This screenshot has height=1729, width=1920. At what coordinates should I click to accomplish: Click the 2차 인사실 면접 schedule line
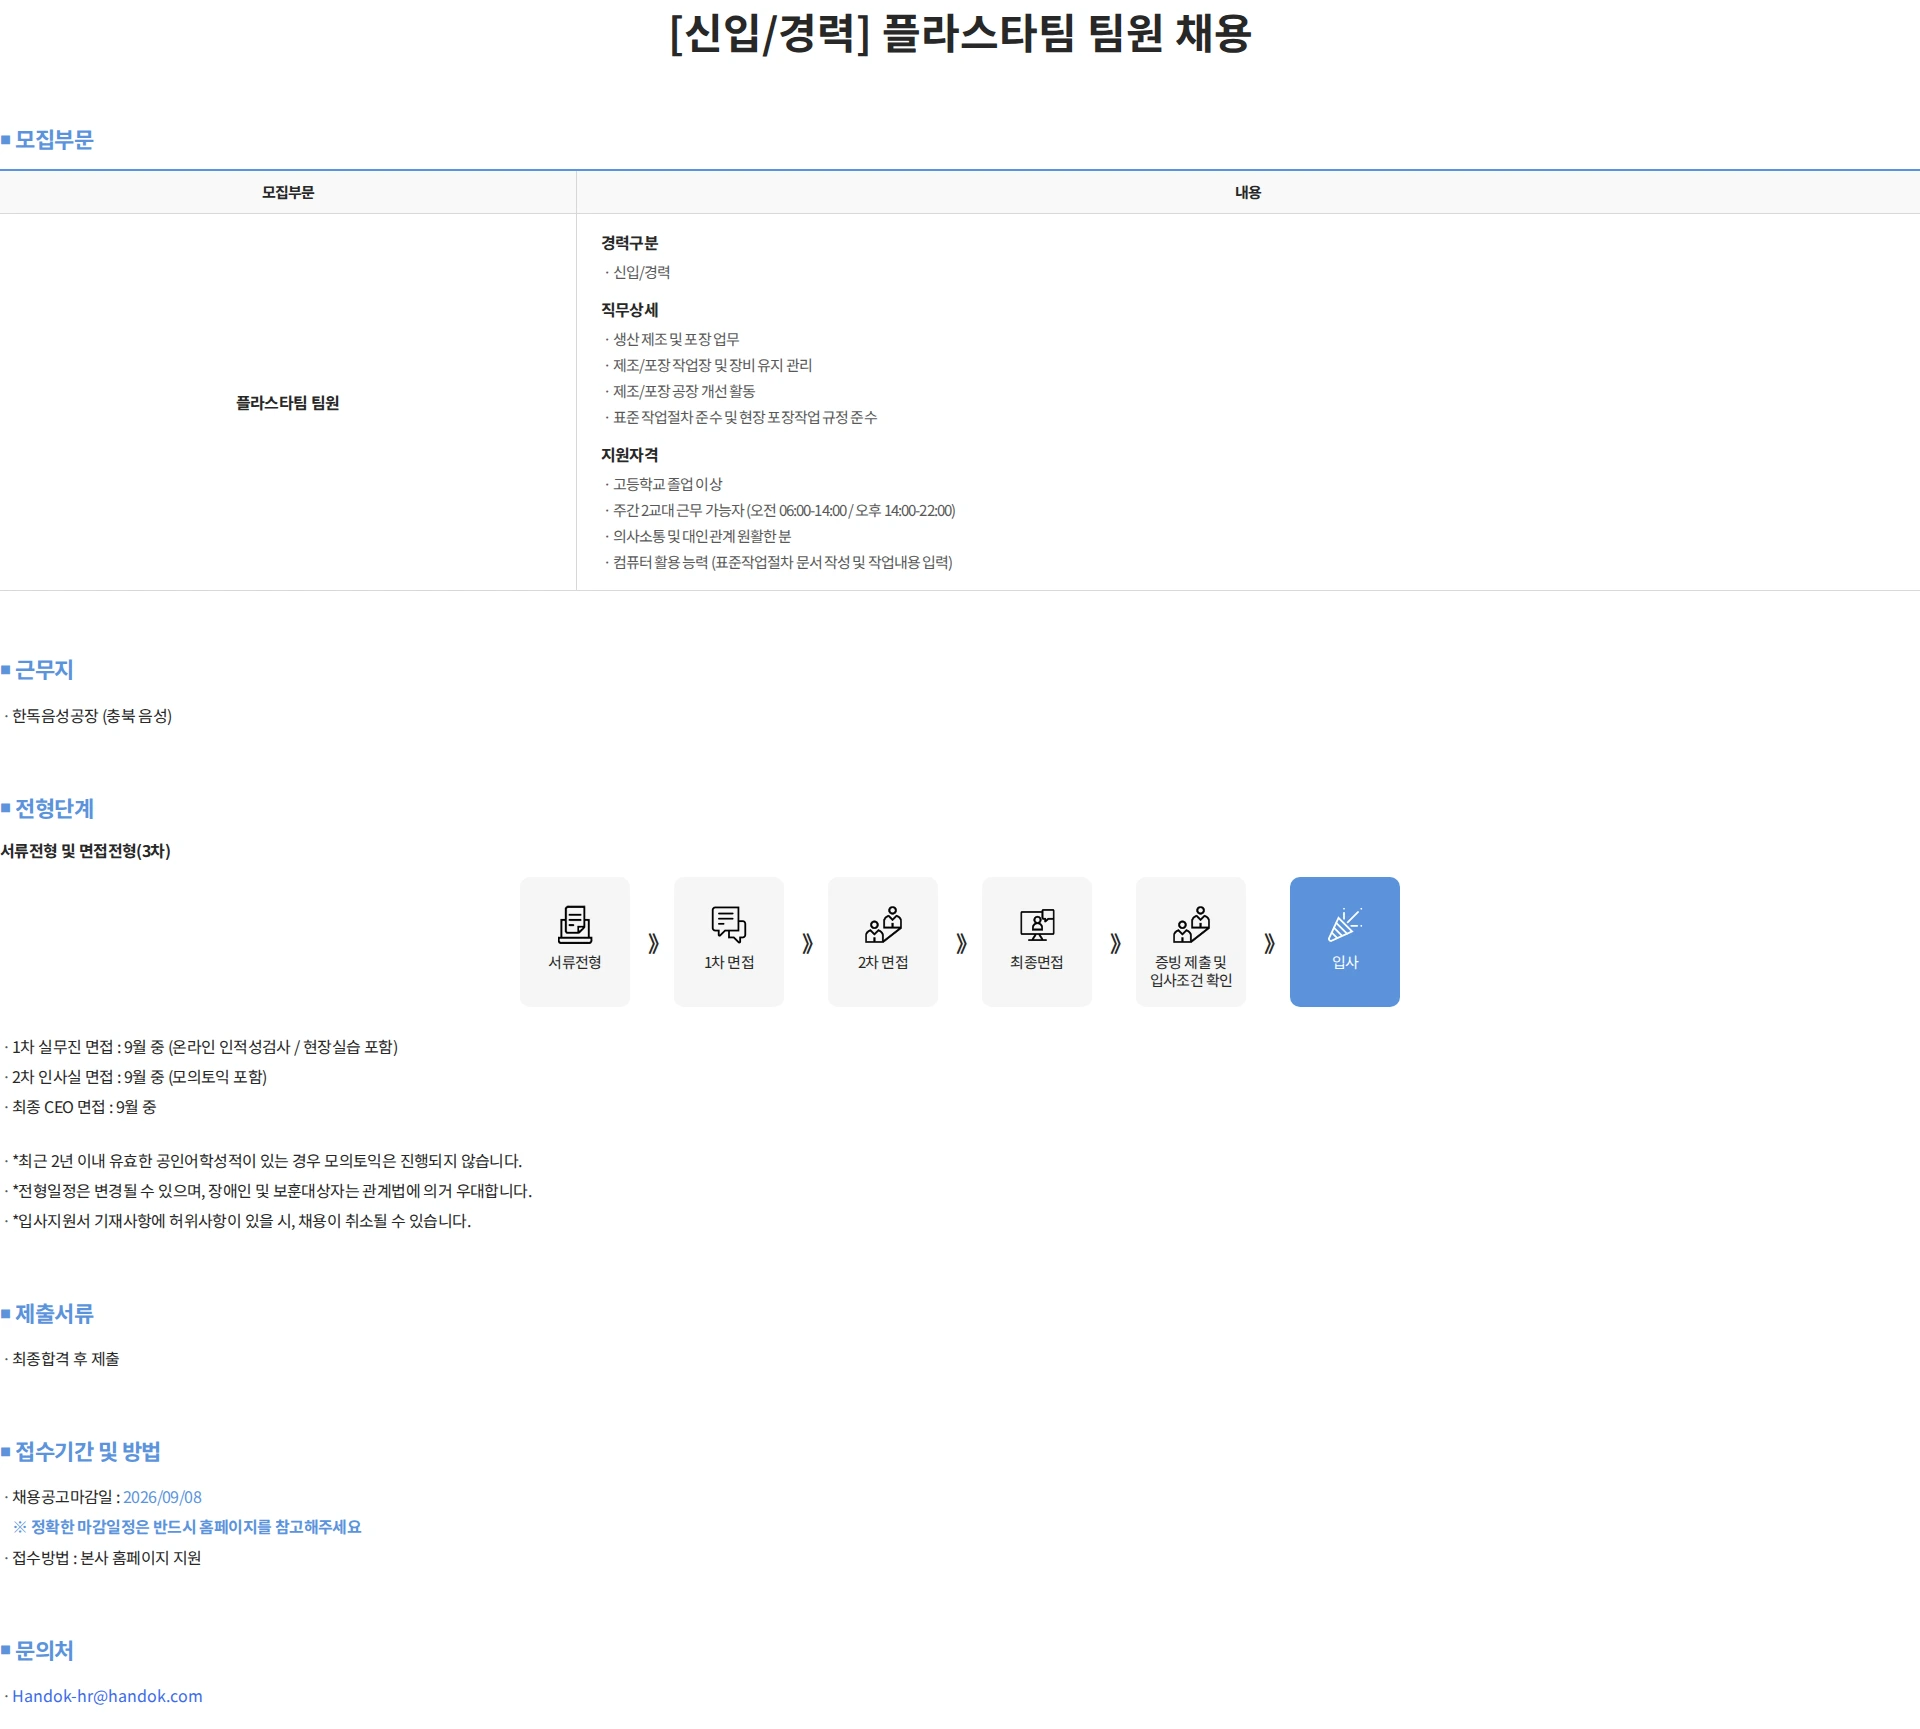pyautogui.click(x=139, y=1077)
